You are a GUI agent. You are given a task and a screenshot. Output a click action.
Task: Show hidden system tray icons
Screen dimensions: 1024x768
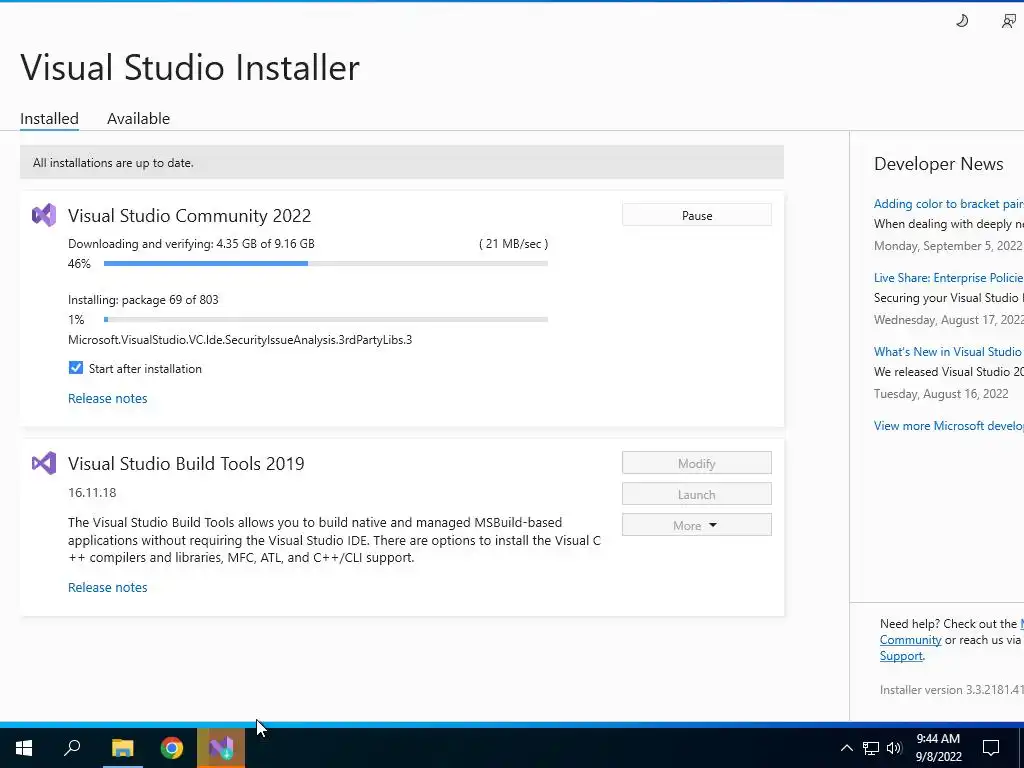tap(846, 748)
